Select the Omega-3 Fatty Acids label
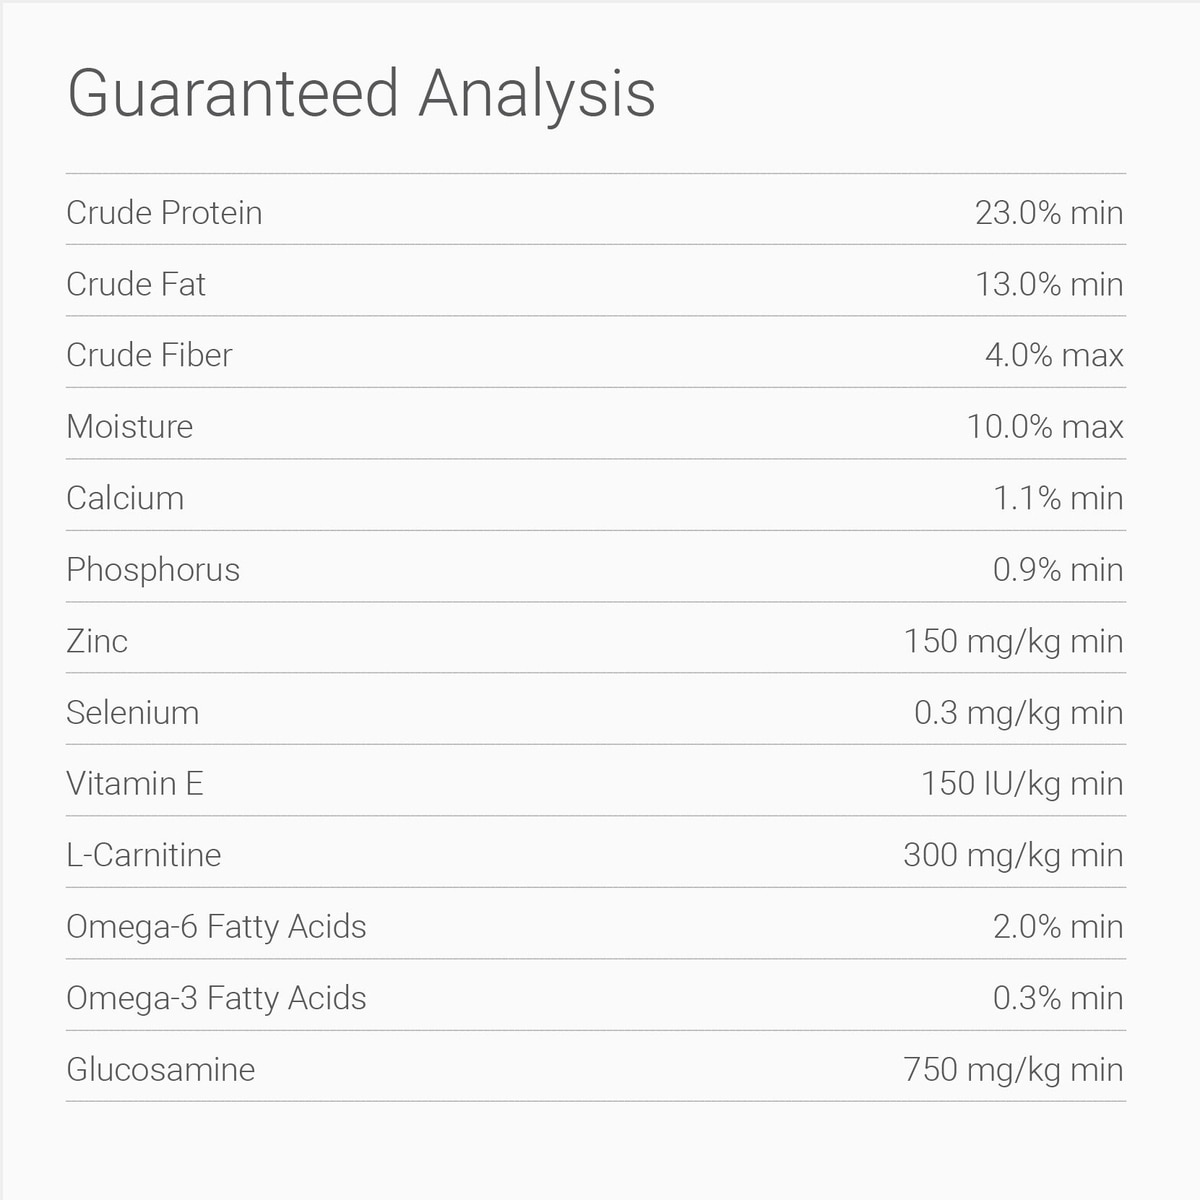This screenshot has height=1200, width=1200. pyautogui.click(x=216, y=998)
